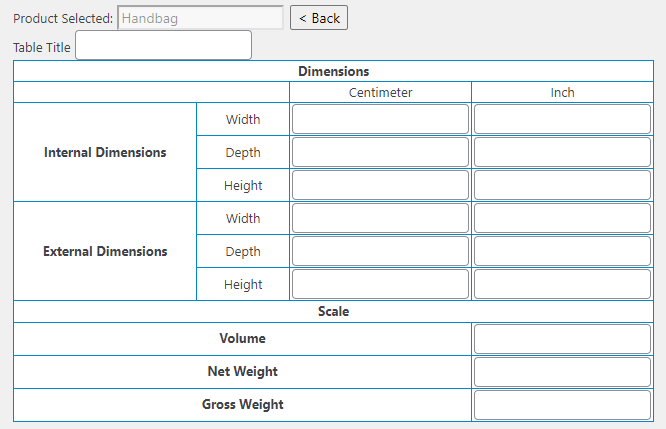666x429 pixels.
Task: Click External Width inch input
Action: [562, 218]
